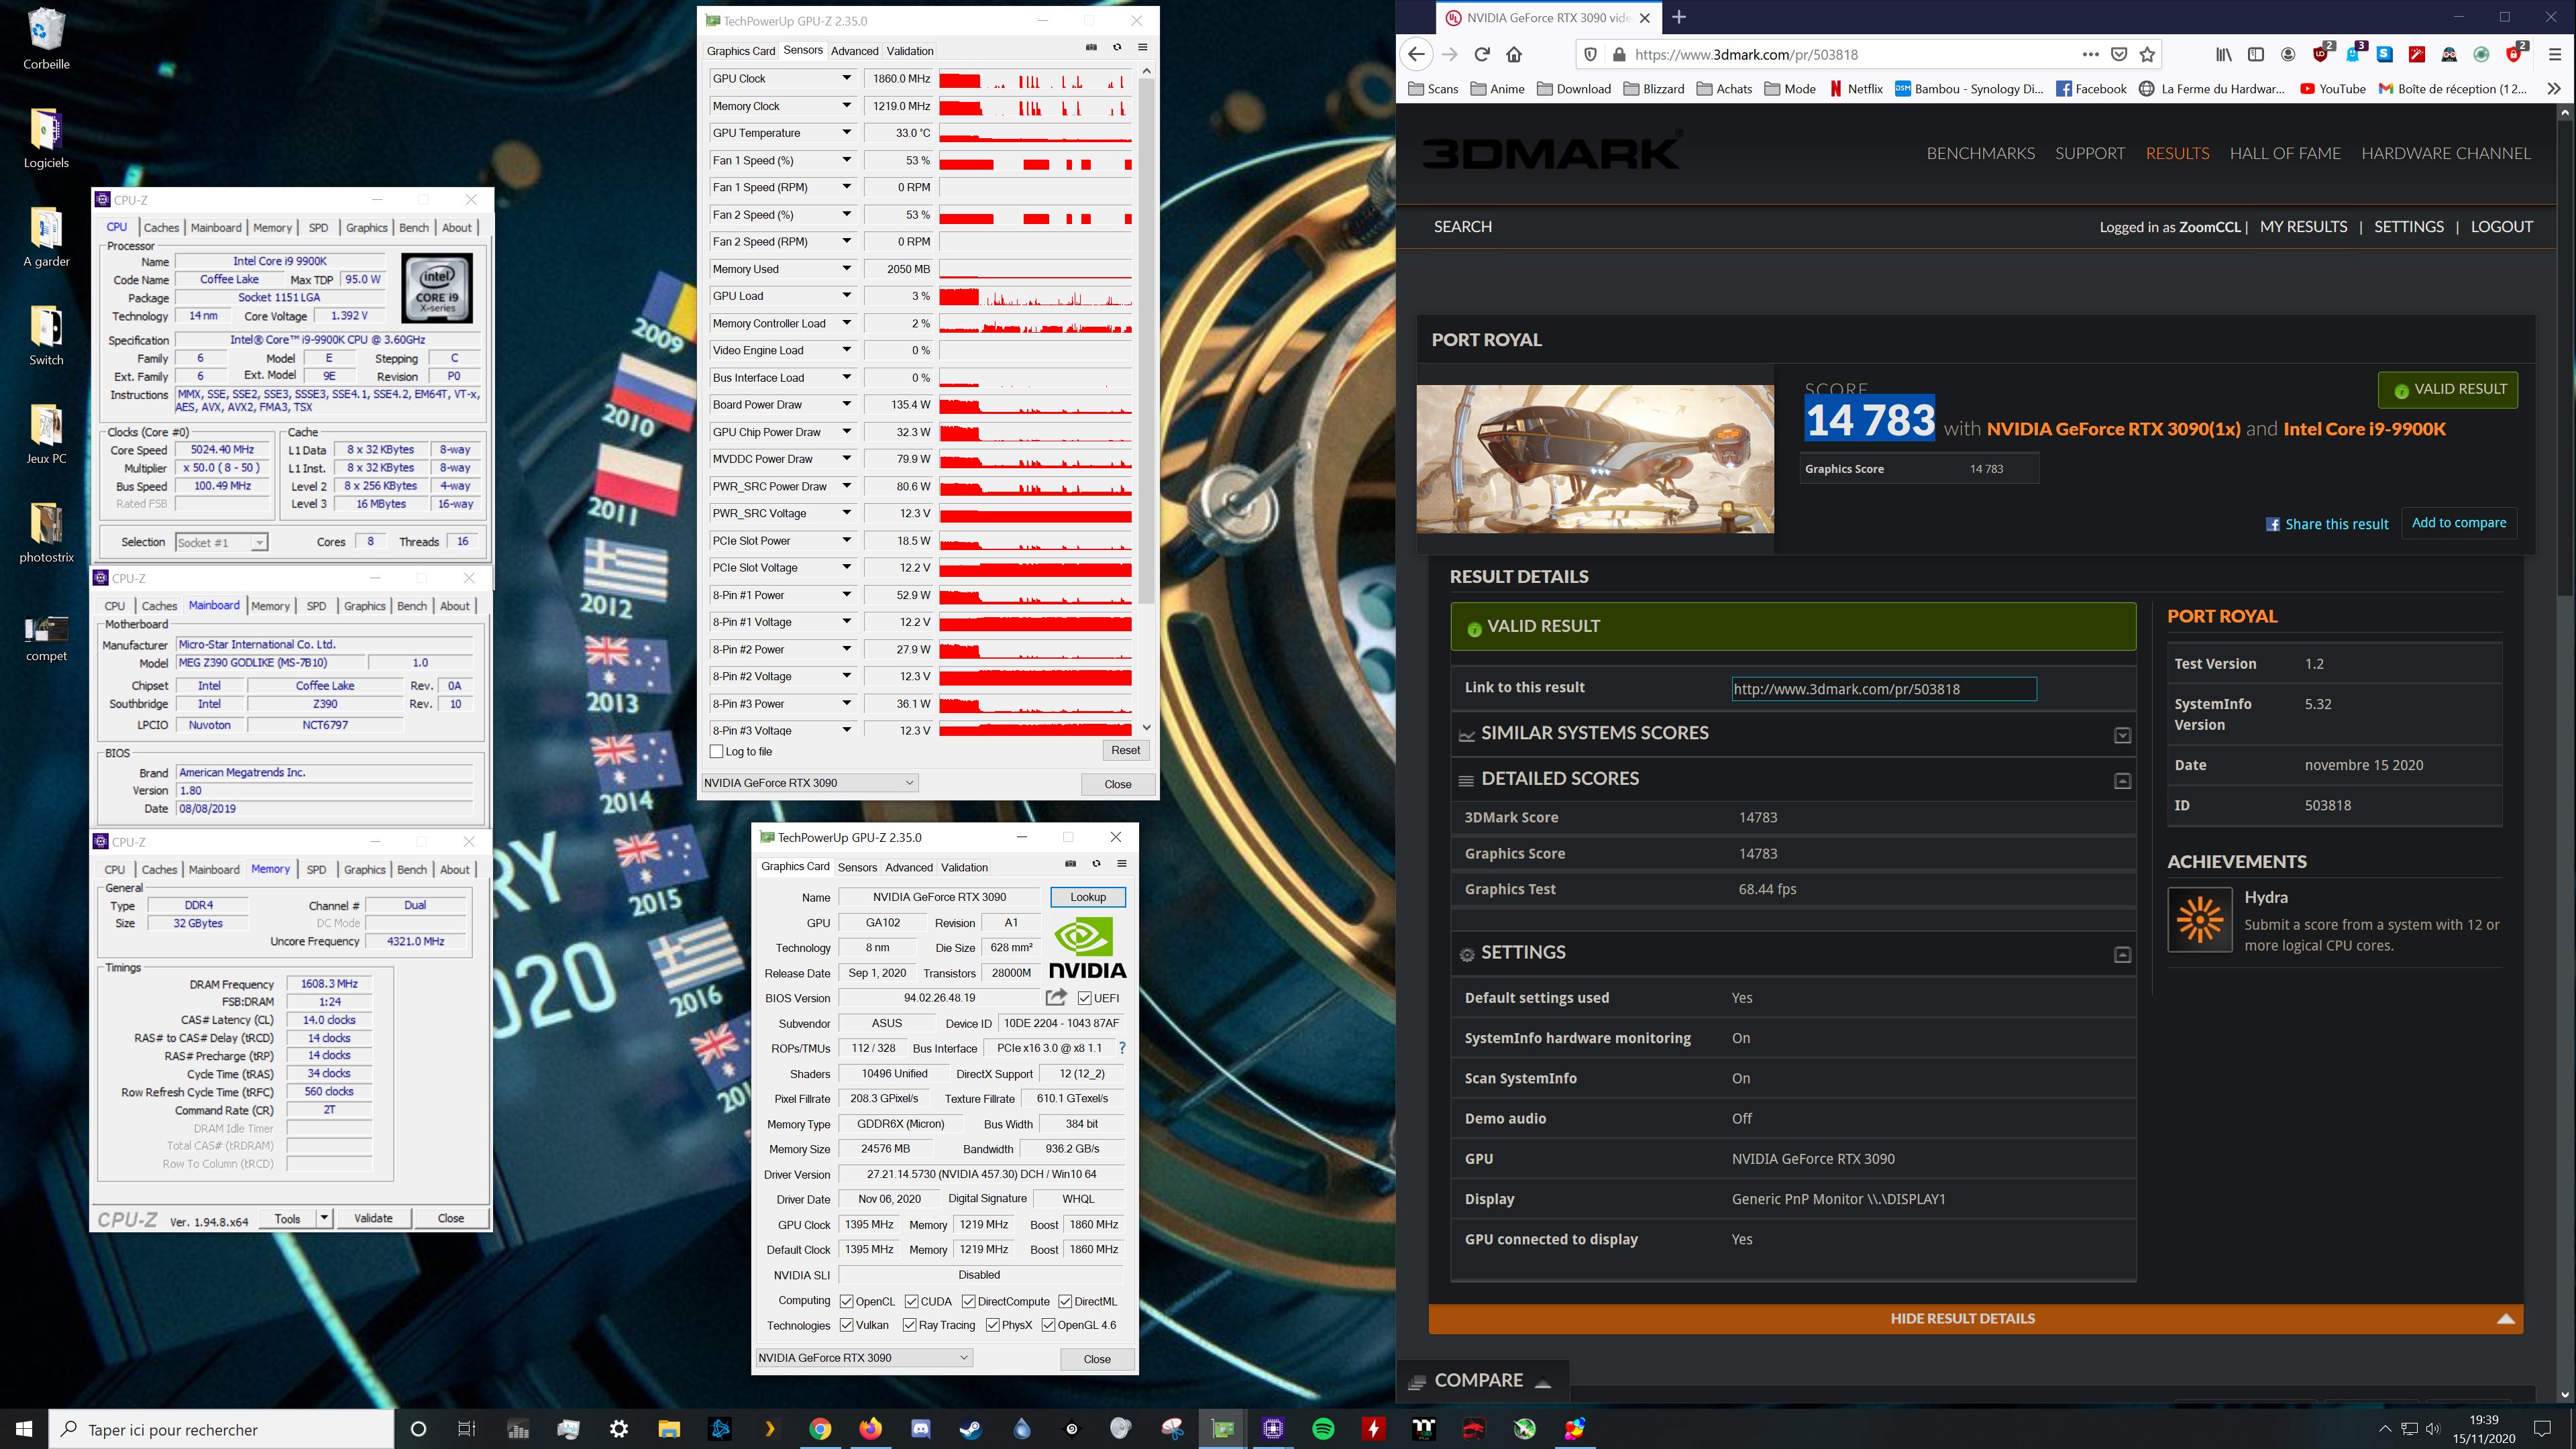This screenshot has width=2576, height=1449.
Task: Click the Bus Interface question mark icon
Action: pos(1122,1048)
